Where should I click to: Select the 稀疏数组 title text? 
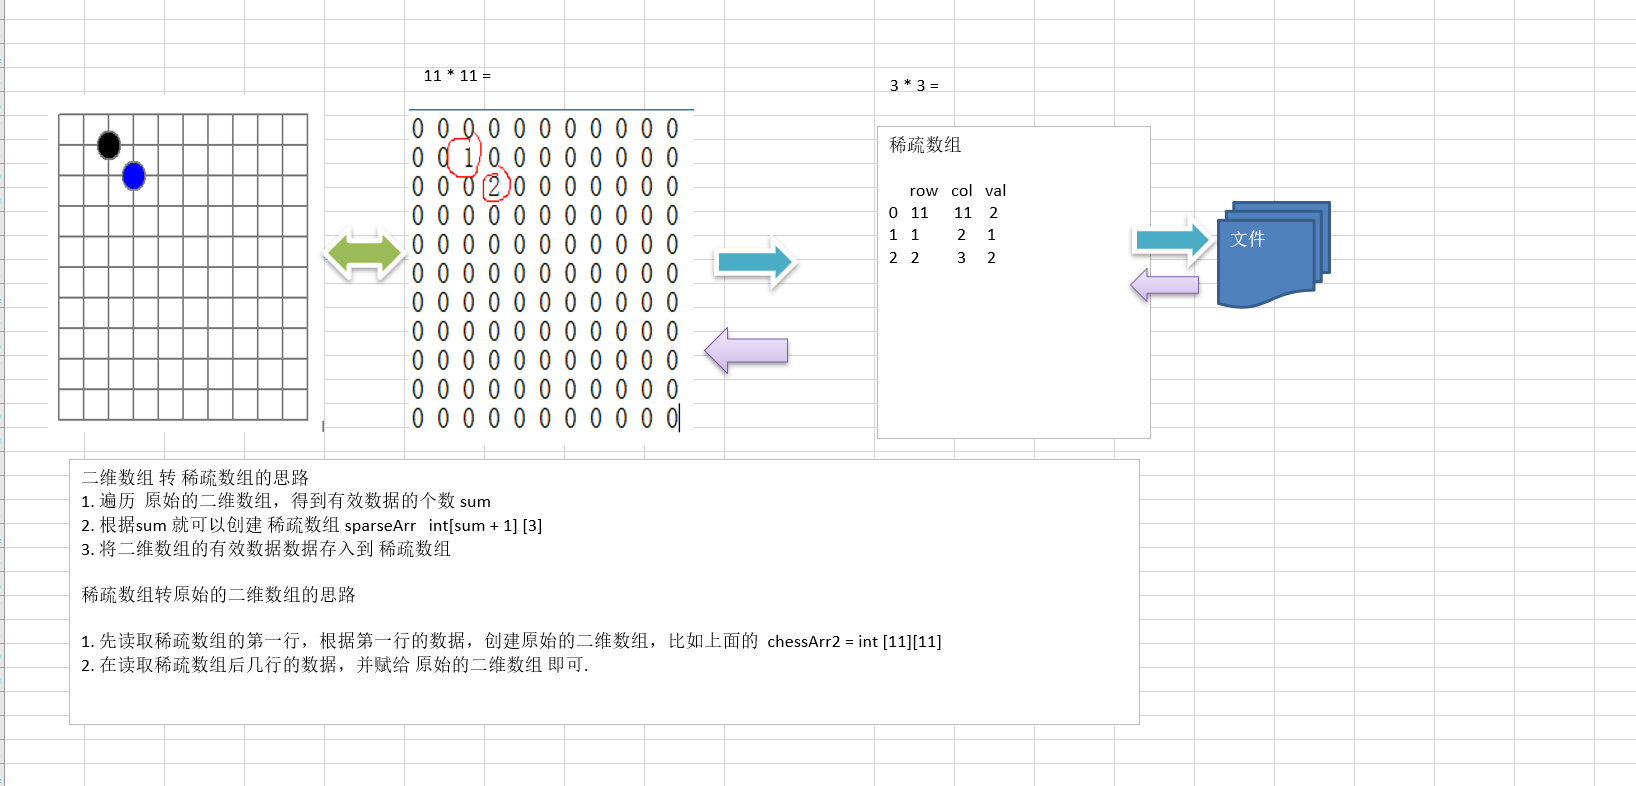click(x=925, y=145)
